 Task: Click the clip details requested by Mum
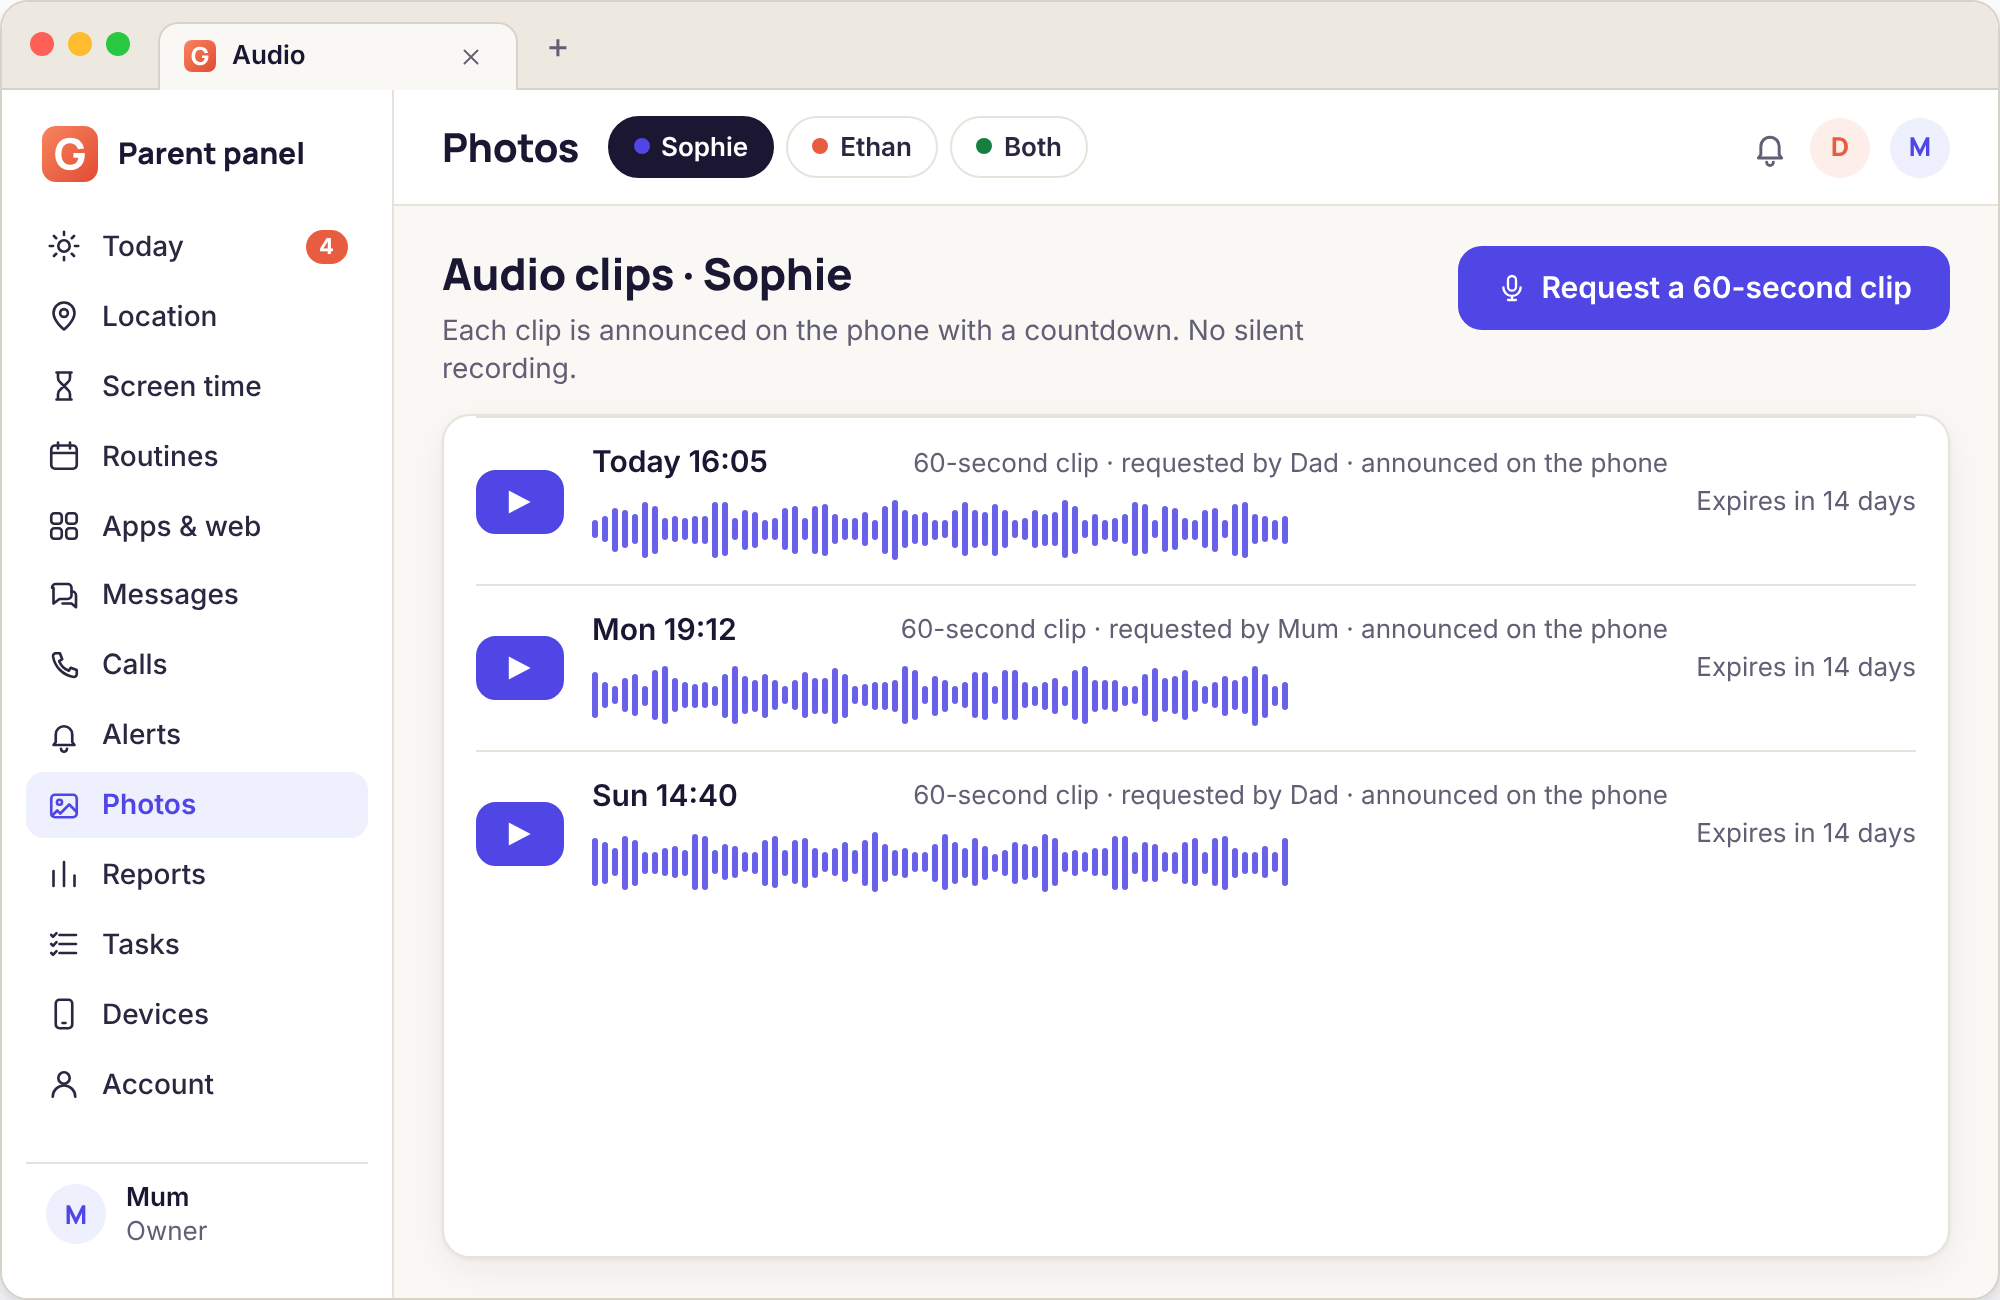(1284, 630)
